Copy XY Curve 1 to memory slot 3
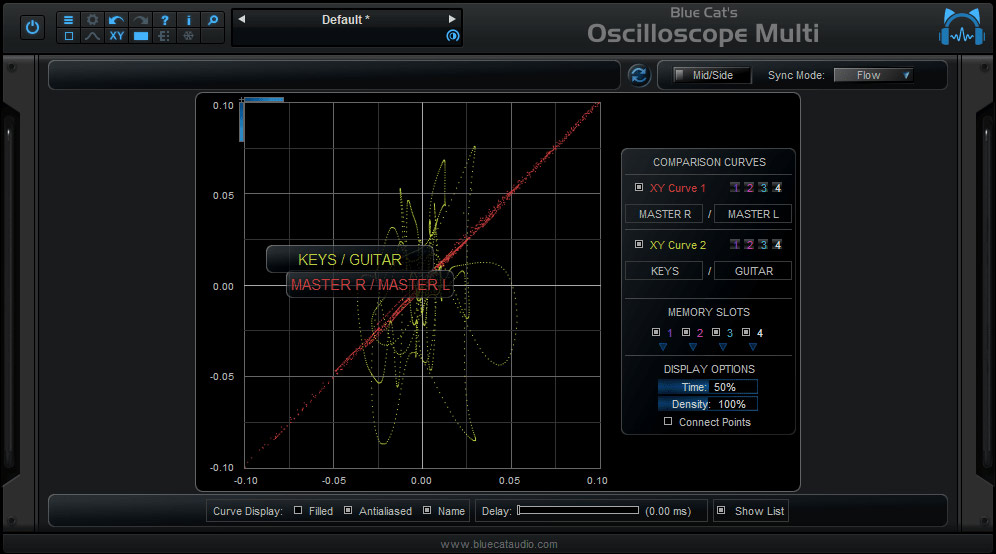This screenshot has height=554, width=996. coord(763,187)
